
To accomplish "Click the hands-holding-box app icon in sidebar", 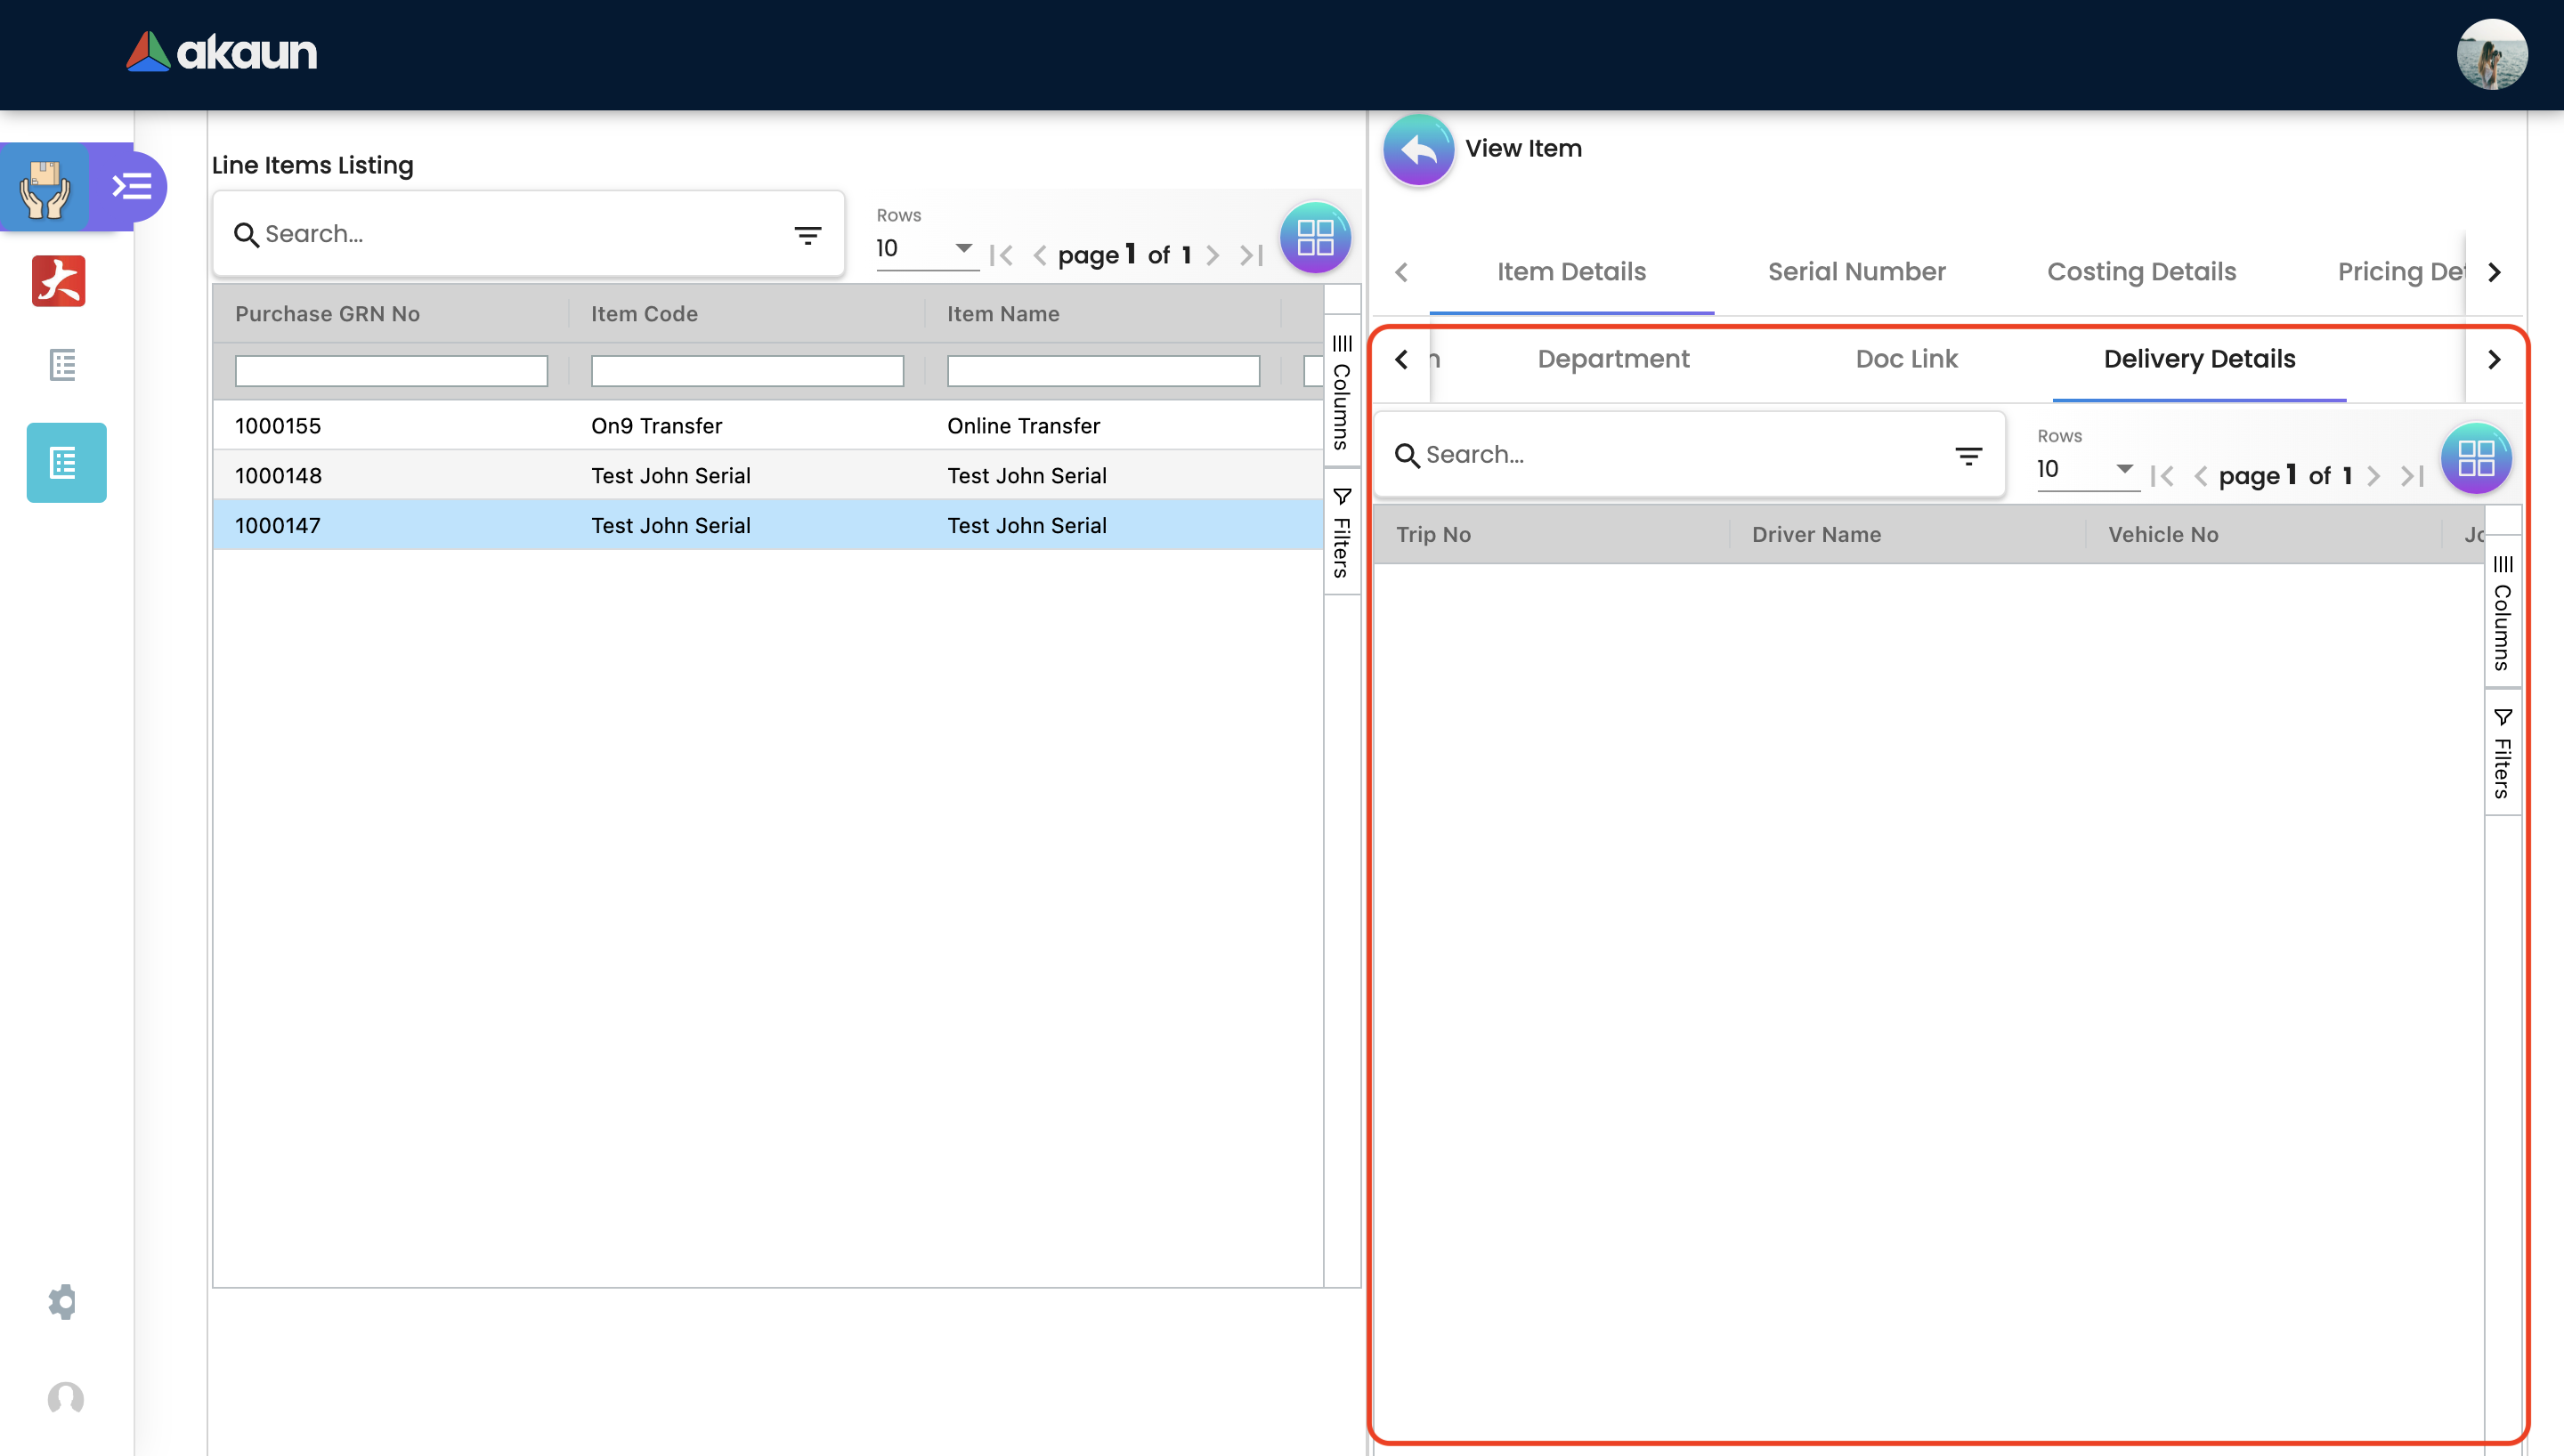I will pyautogui.click(x=45, y=187).
